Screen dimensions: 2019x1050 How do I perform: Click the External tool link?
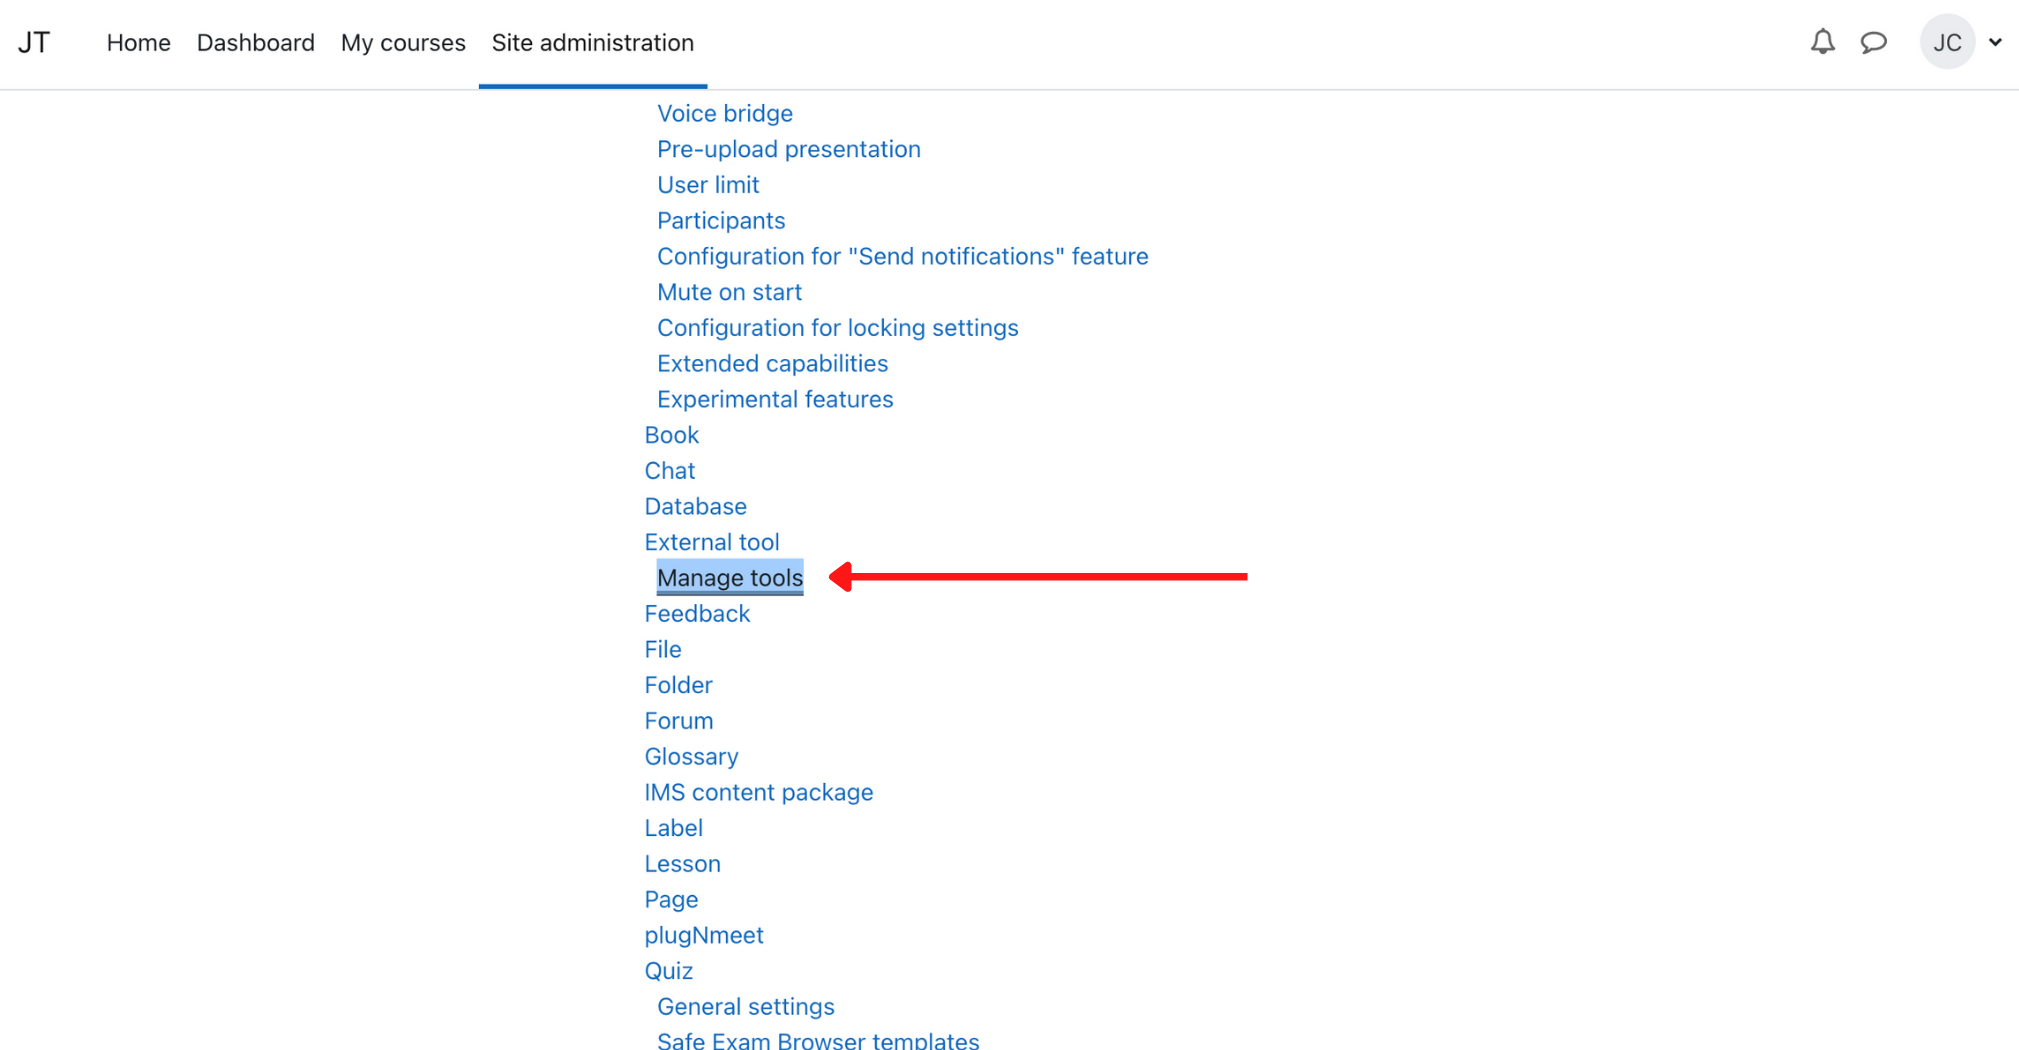[711, 542]
